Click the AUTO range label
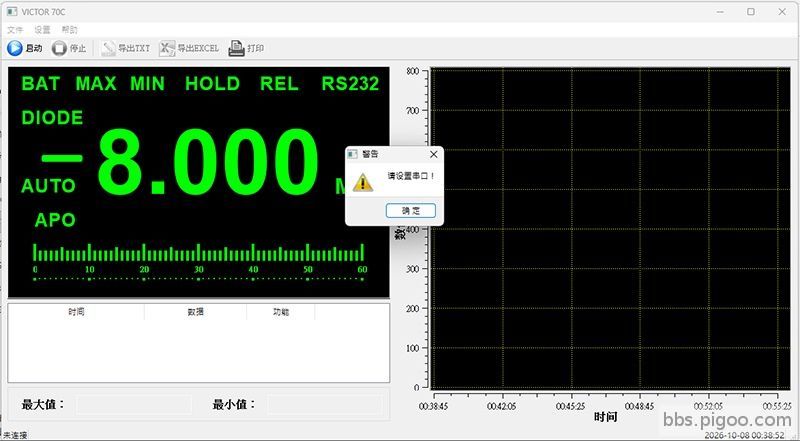 coord(48,186)
